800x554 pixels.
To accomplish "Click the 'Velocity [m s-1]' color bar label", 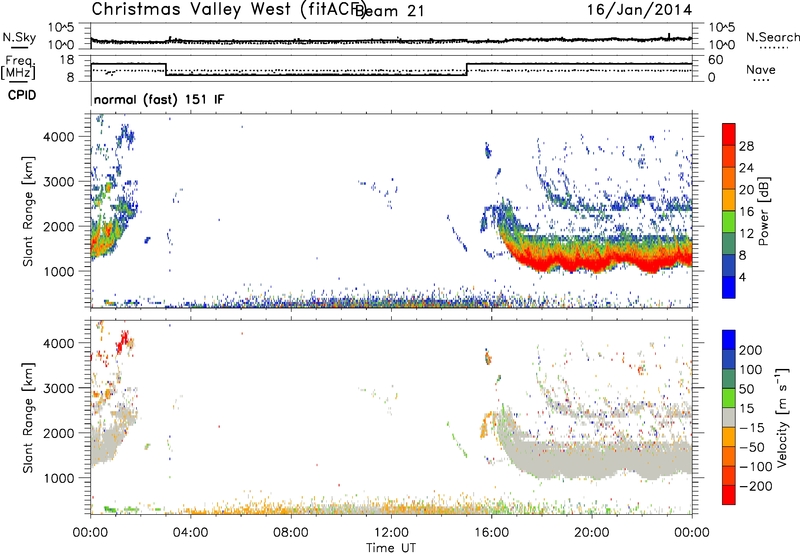I will (x=782, y=417).
